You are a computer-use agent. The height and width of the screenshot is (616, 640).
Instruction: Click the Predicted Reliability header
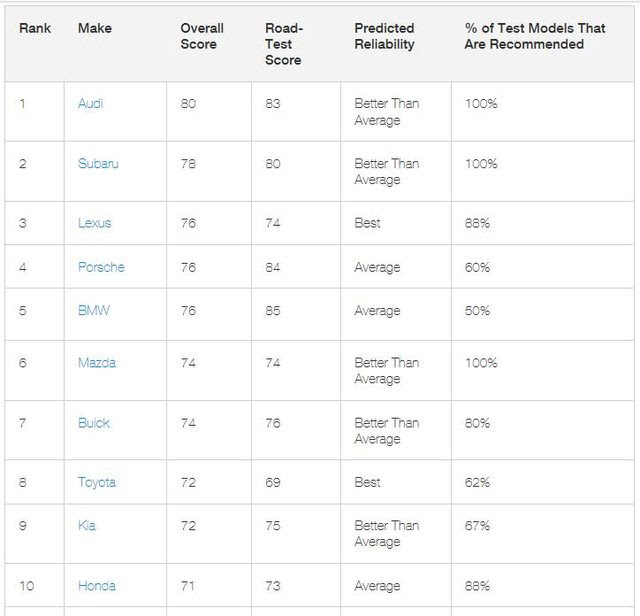click(x=384, y=36)
